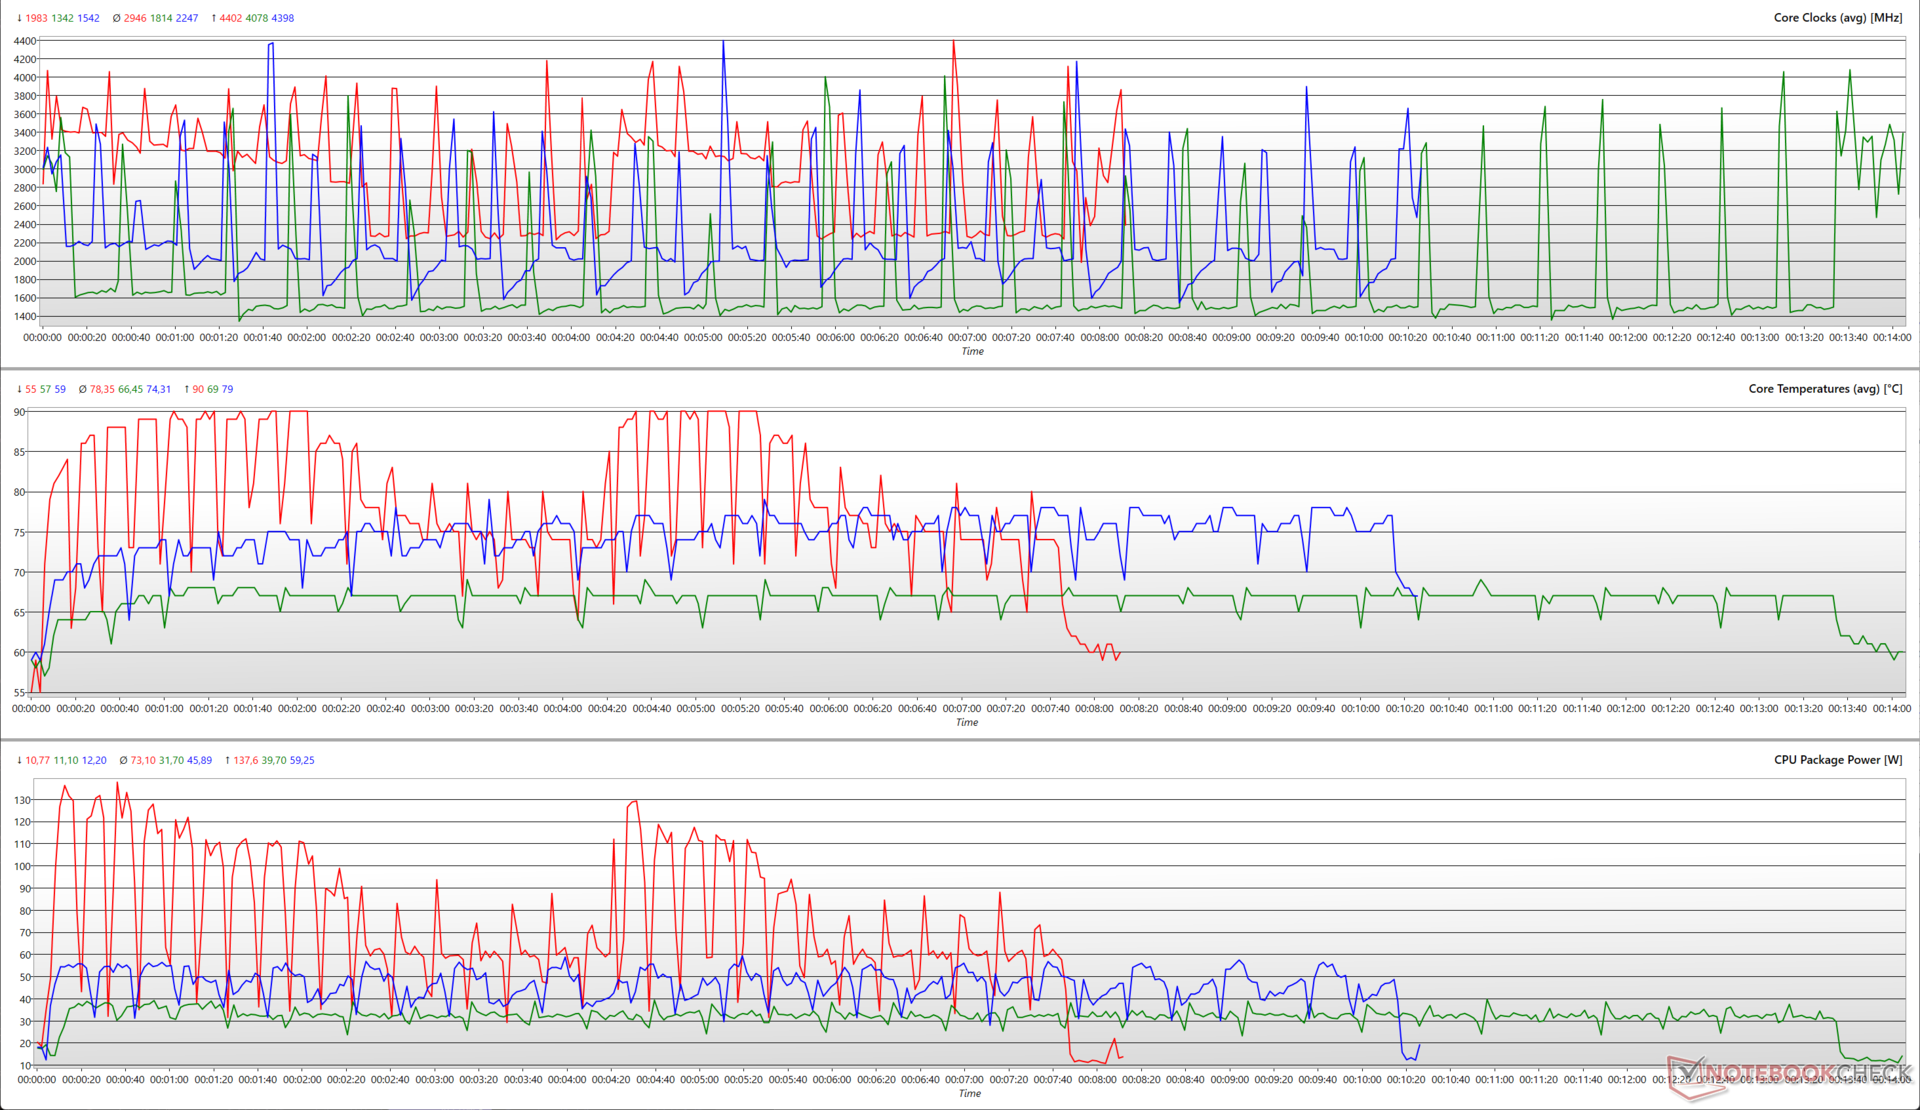
Task: Click red max value 4402 in clocks legend
Action: point(231,18)
